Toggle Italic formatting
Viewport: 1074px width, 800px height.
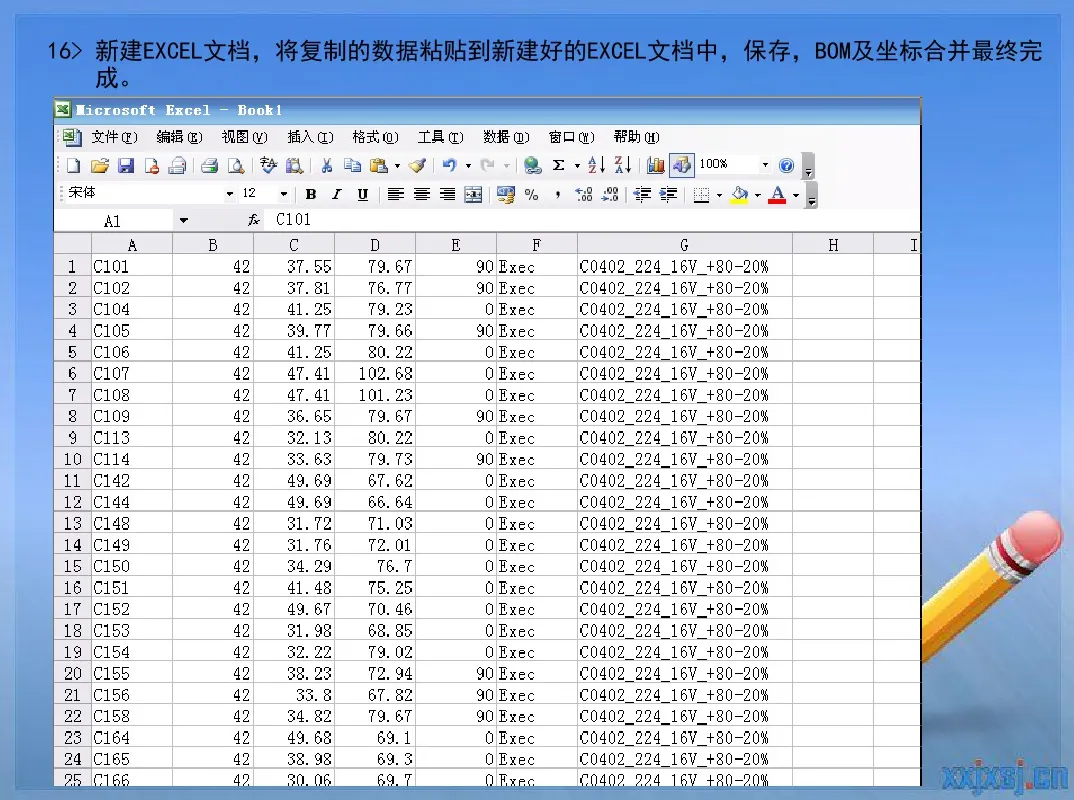tap(336, 195)
